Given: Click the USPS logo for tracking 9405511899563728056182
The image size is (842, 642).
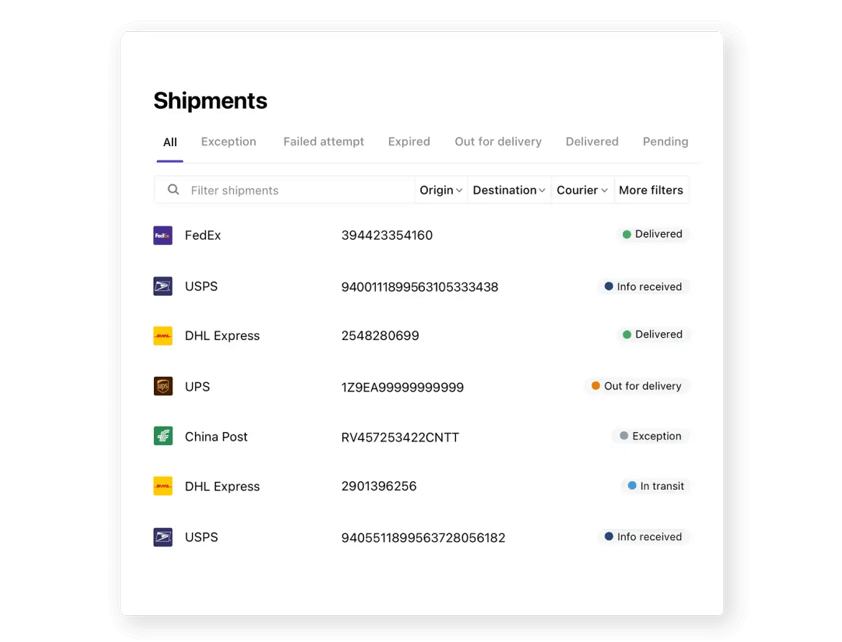Looking at the screenshot, I should click(162, 537).
